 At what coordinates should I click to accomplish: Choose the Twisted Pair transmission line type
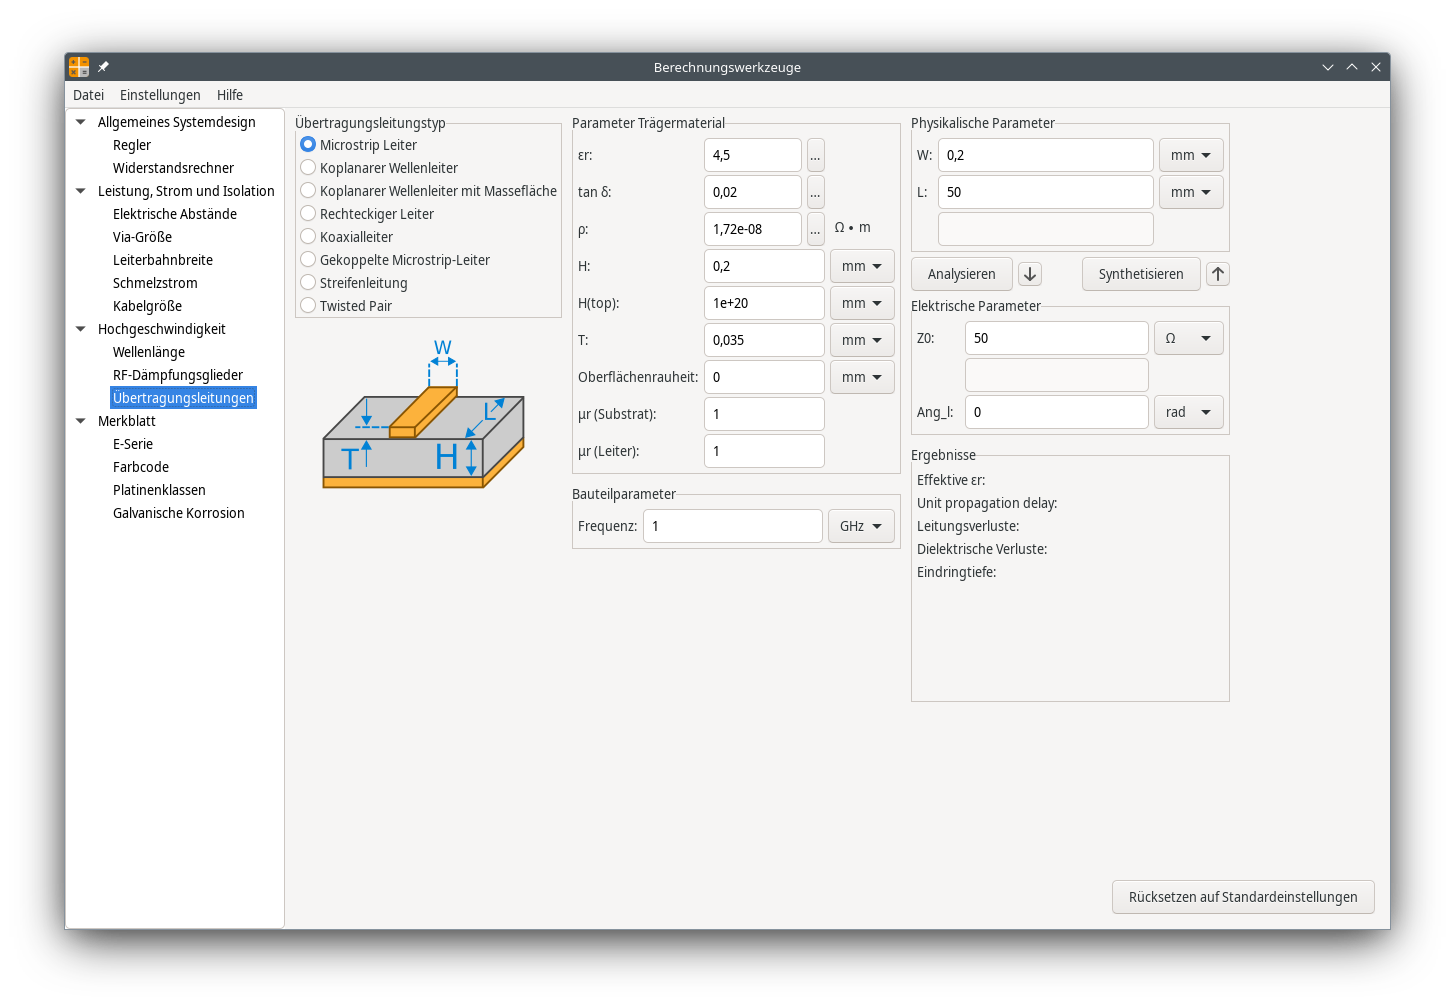[309, 306]
